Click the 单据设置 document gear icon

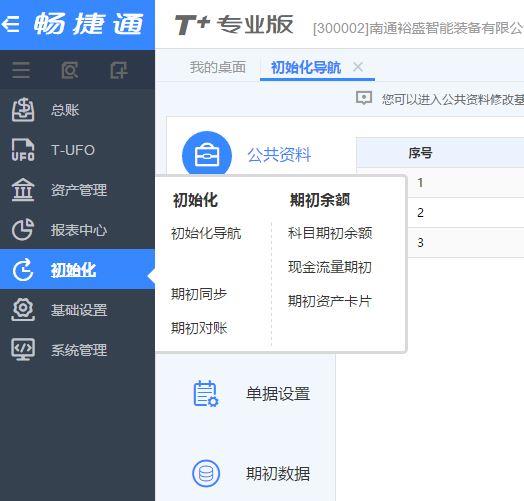point(206,393)
